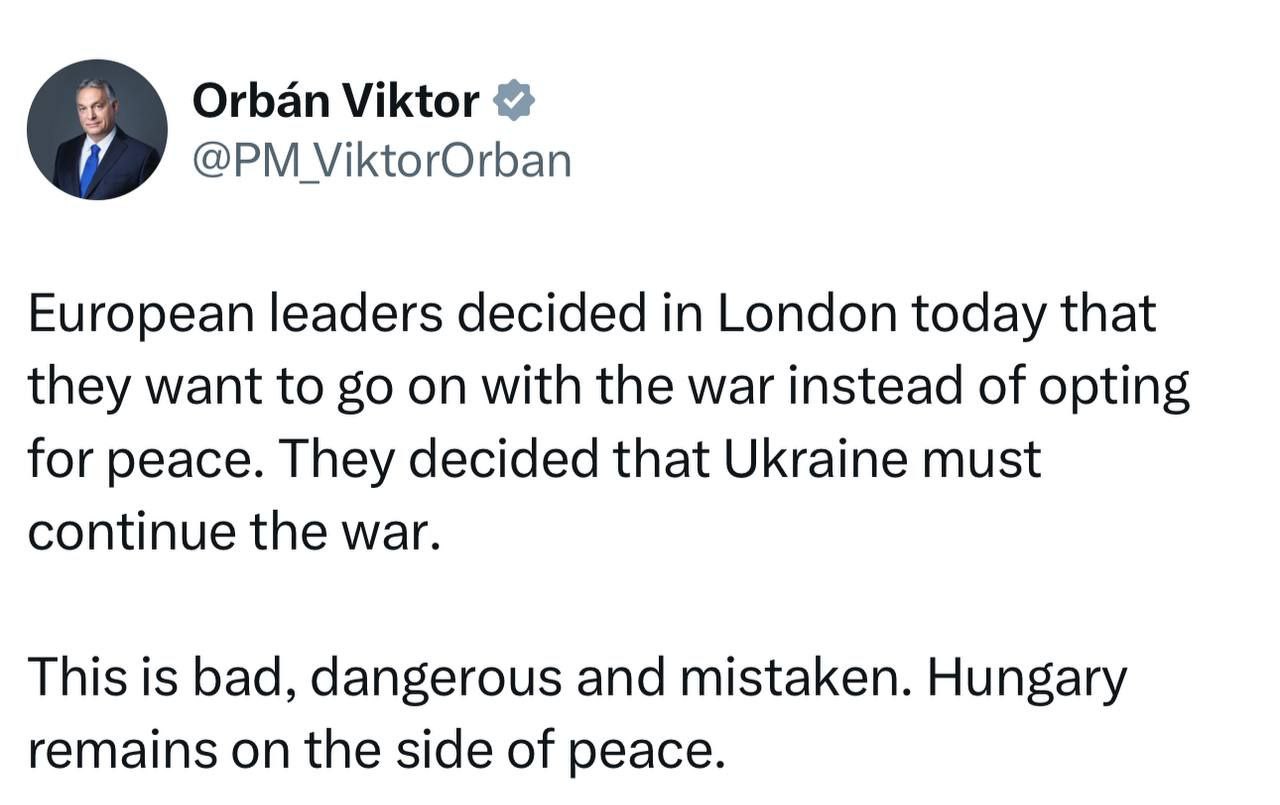The width and height of the screenshot is (1280, 805).
Task: Click the word "London" in the tweet
Action: tap(806, 316)
